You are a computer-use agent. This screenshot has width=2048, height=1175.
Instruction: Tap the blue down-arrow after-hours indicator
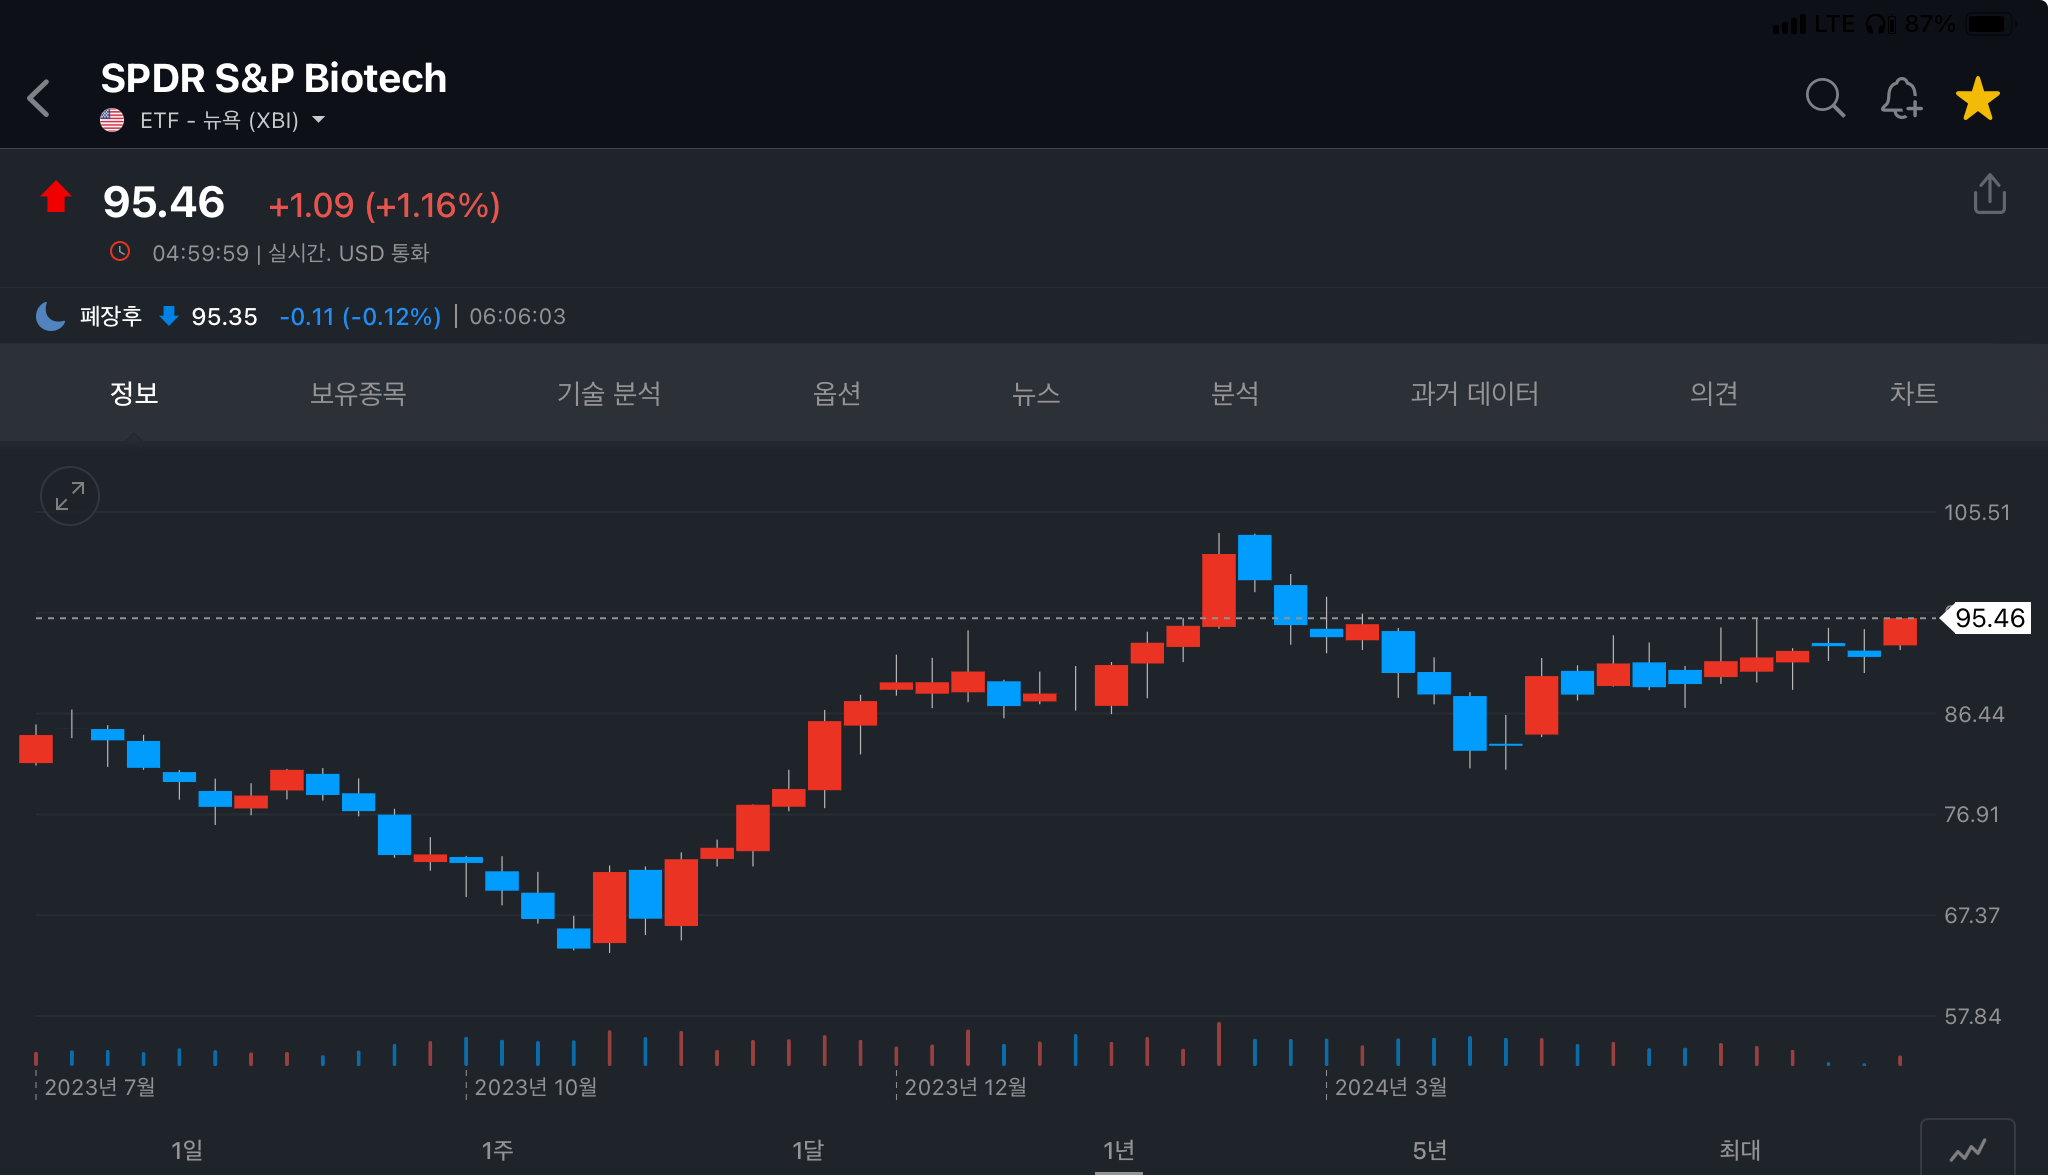pyautogui.click(x=169, y=316)
